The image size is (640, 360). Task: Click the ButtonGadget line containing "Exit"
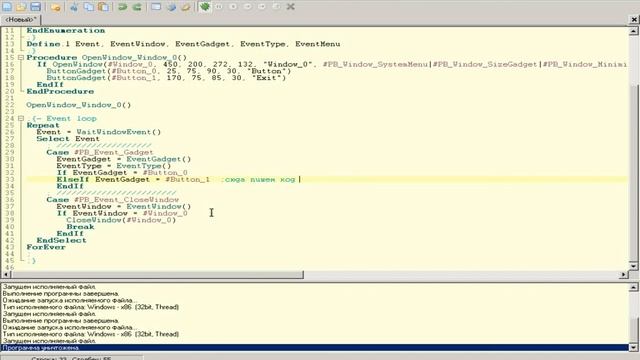[166, 78]
